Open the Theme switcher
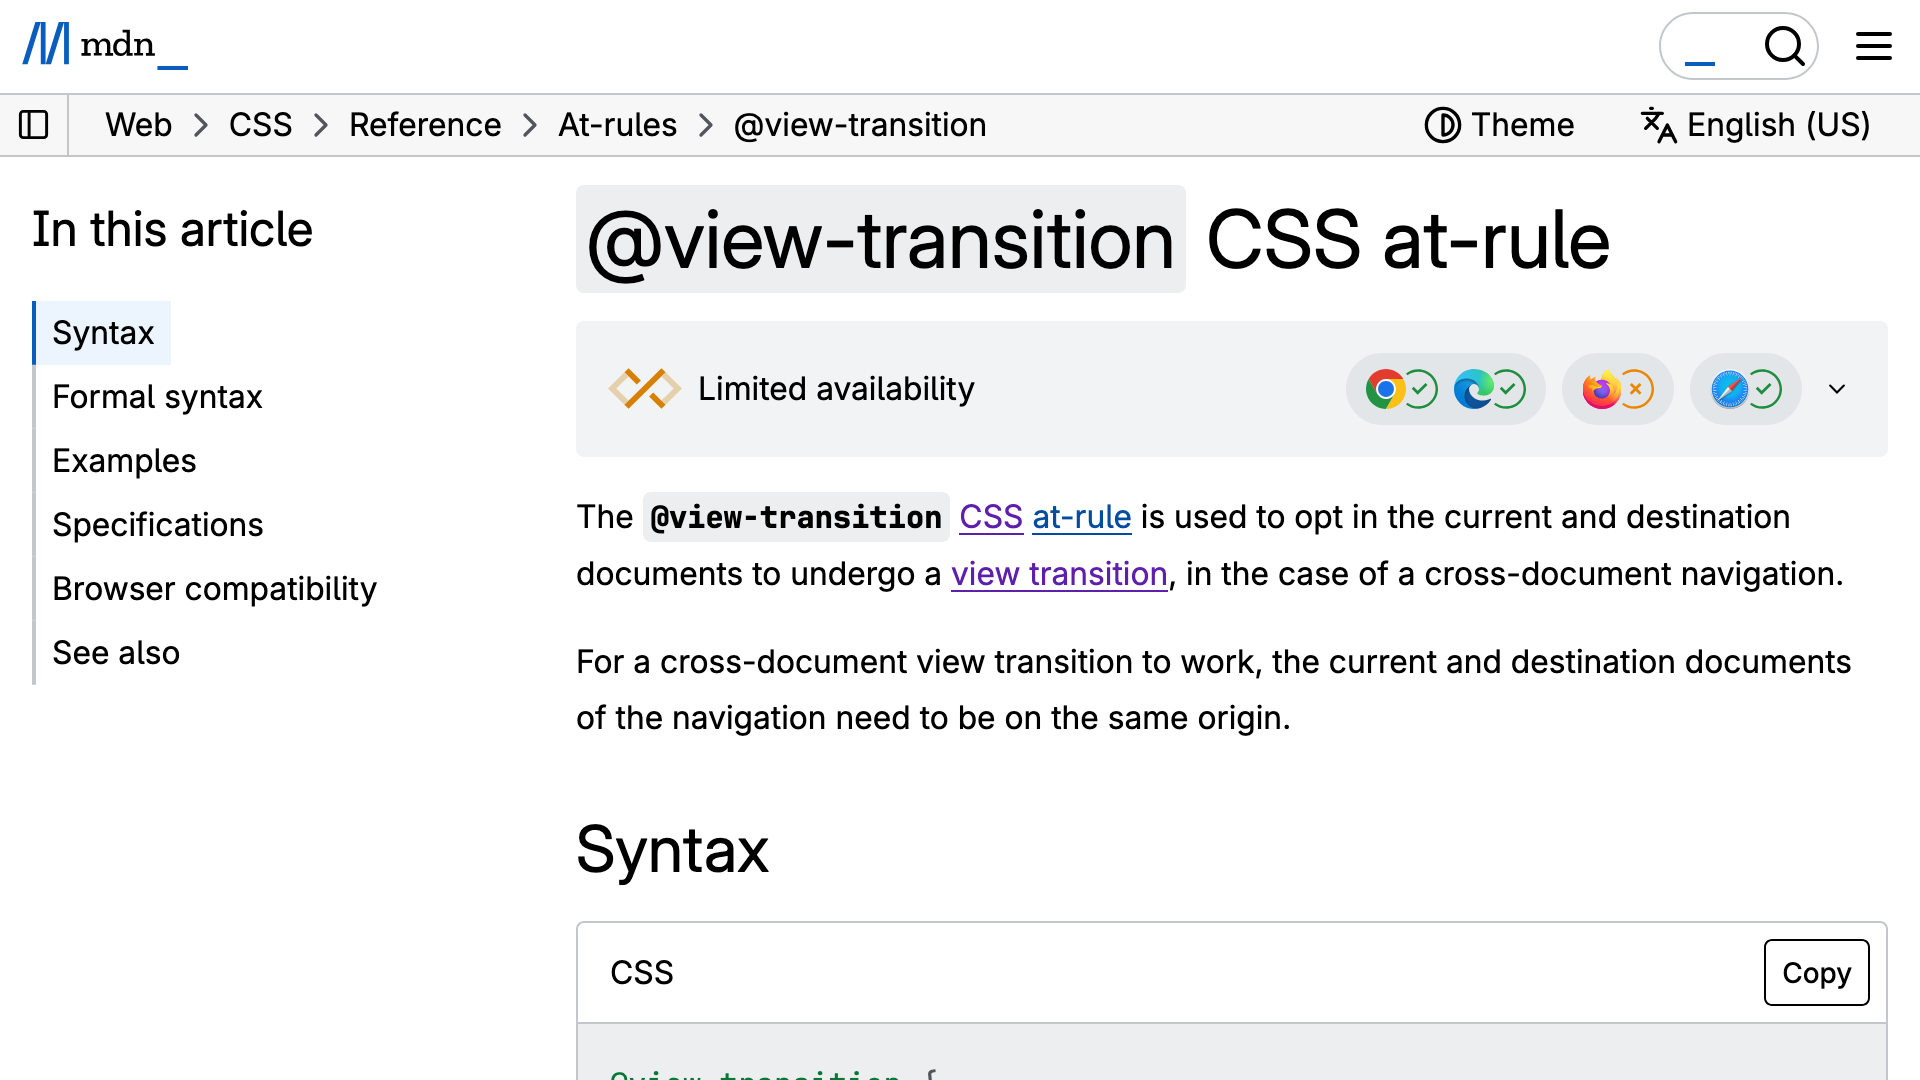1920x1080 pixels. (1499, 125)
